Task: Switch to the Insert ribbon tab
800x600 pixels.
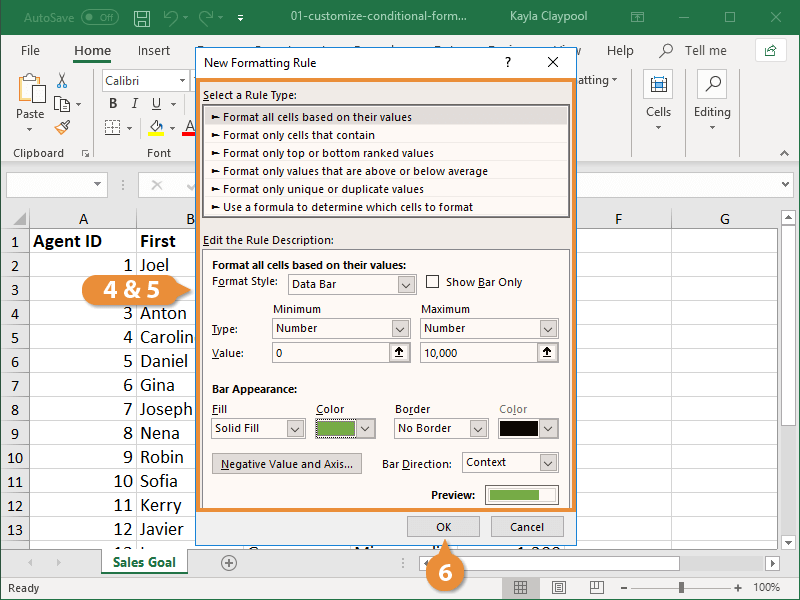Action: tap(154, 50)
